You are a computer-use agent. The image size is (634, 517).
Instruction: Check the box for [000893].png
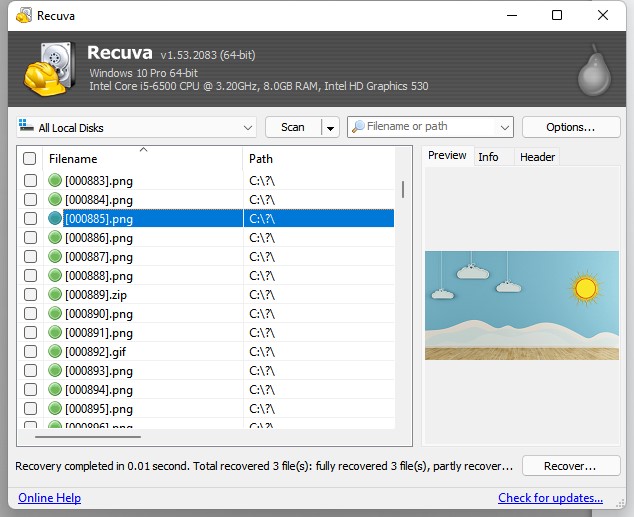point(30,370)
